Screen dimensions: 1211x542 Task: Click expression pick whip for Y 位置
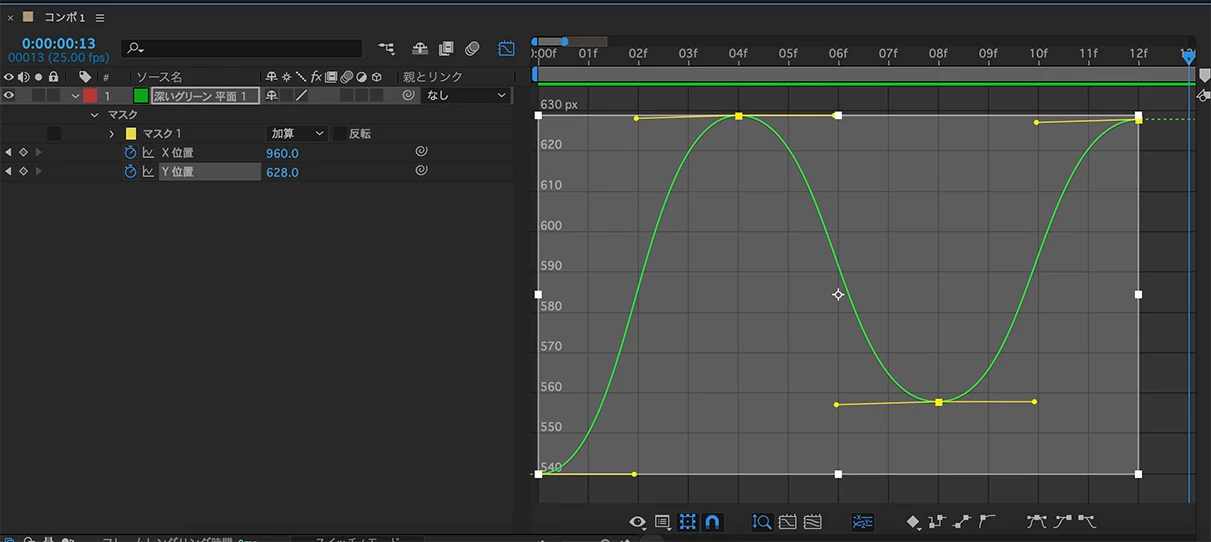click(422, 171)
